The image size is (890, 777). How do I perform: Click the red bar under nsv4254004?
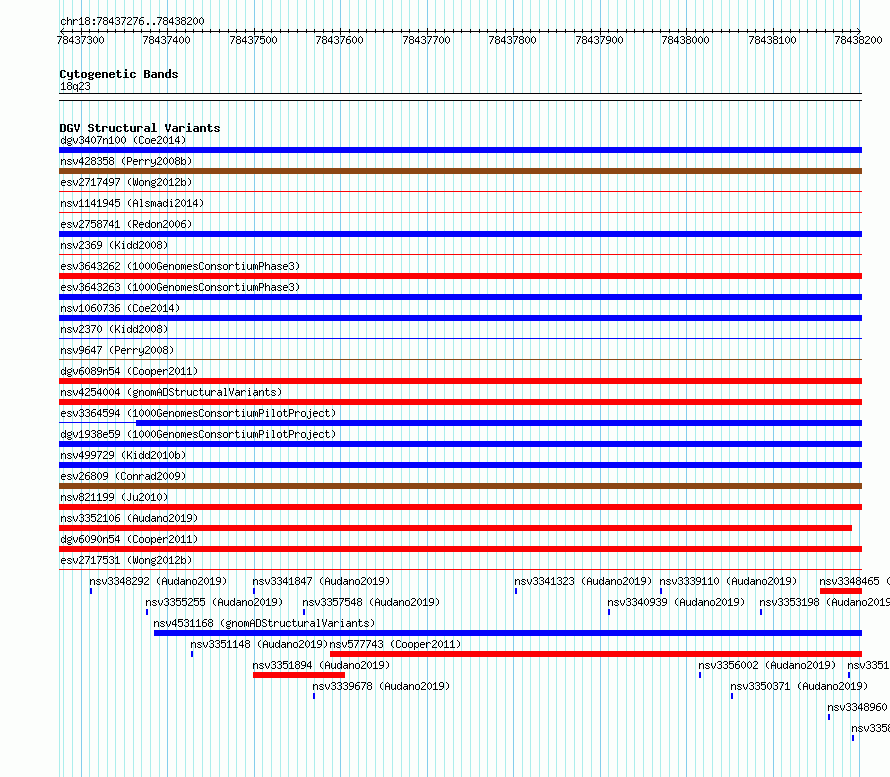coord(460,402)
